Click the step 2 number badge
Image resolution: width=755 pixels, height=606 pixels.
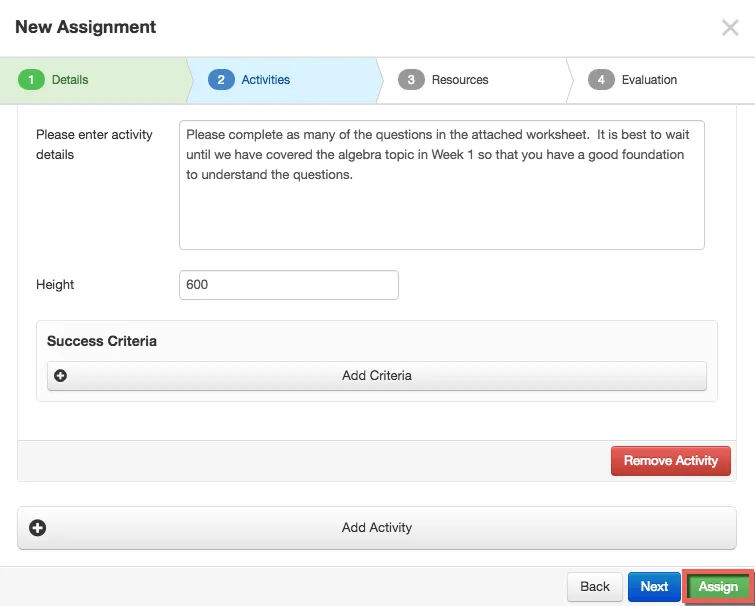point(221,80)
